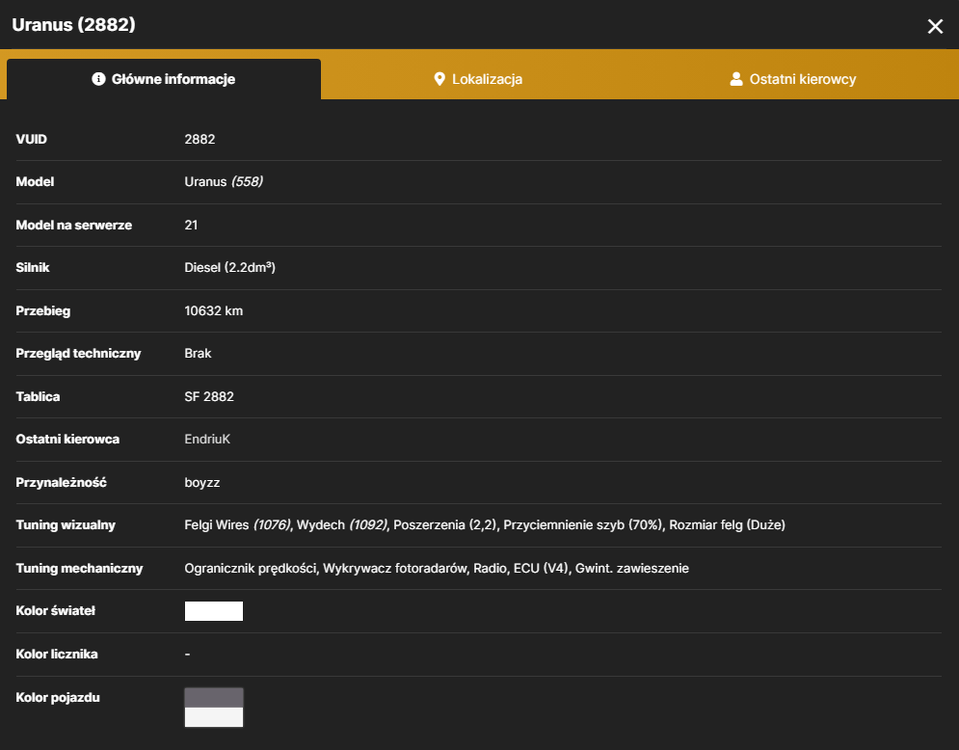Close the Uranus (2882) dialog
The image size is (959, 750).
935,26
